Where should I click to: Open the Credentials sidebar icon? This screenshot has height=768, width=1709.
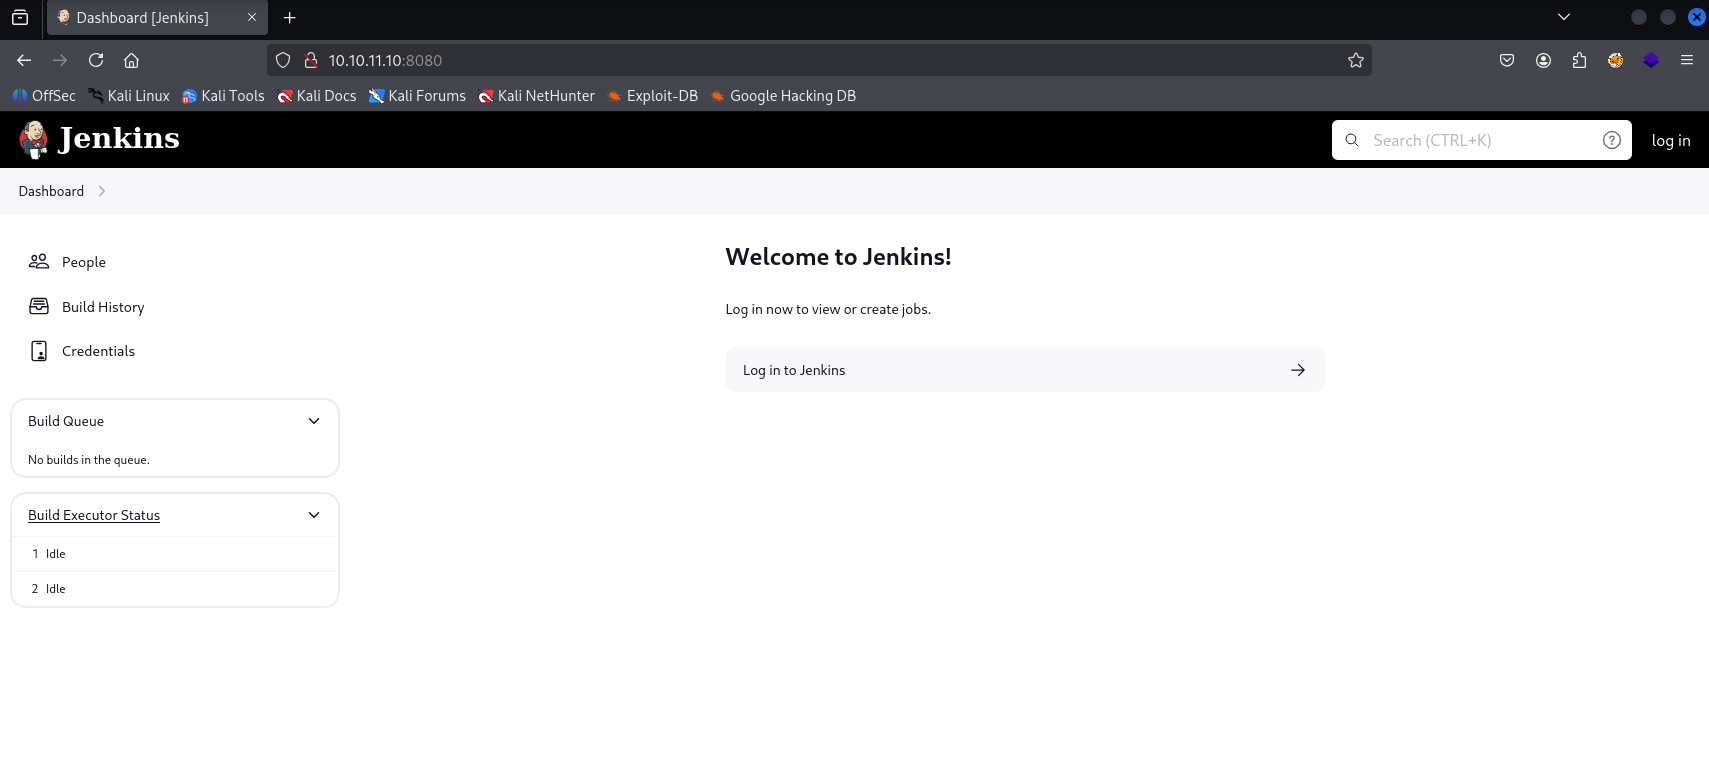click(39, 351)
